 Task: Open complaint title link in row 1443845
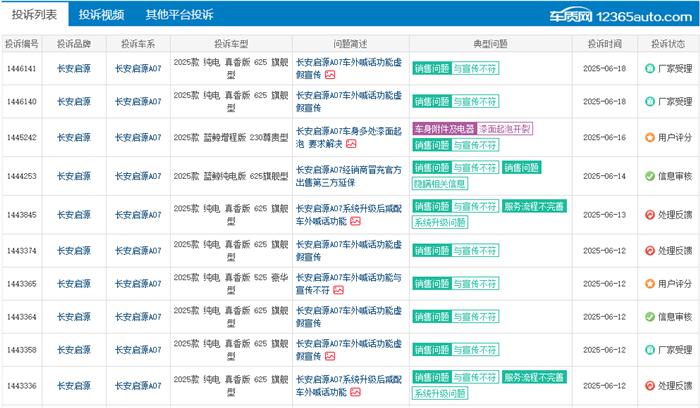349,215
